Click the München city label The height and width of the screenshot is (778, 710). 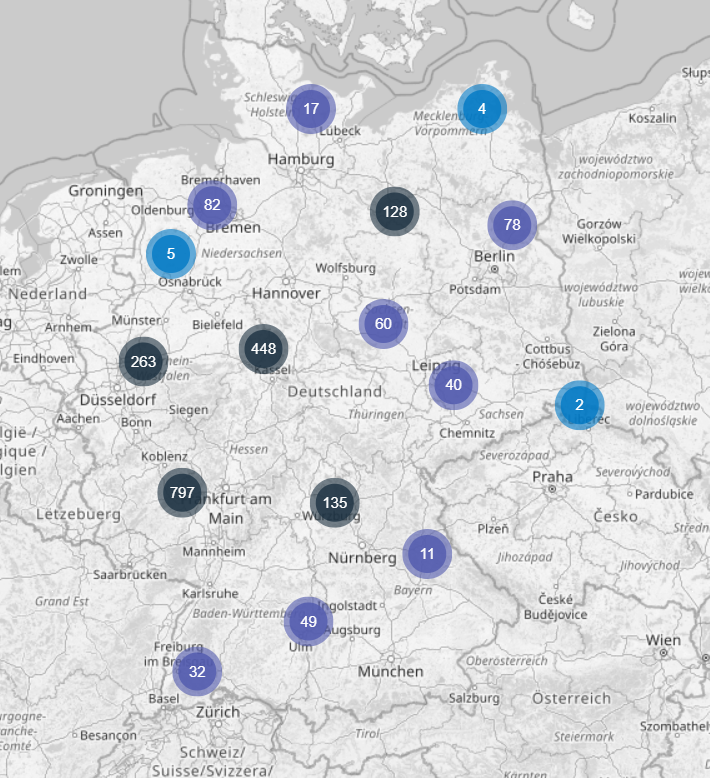tap(390, 672)
